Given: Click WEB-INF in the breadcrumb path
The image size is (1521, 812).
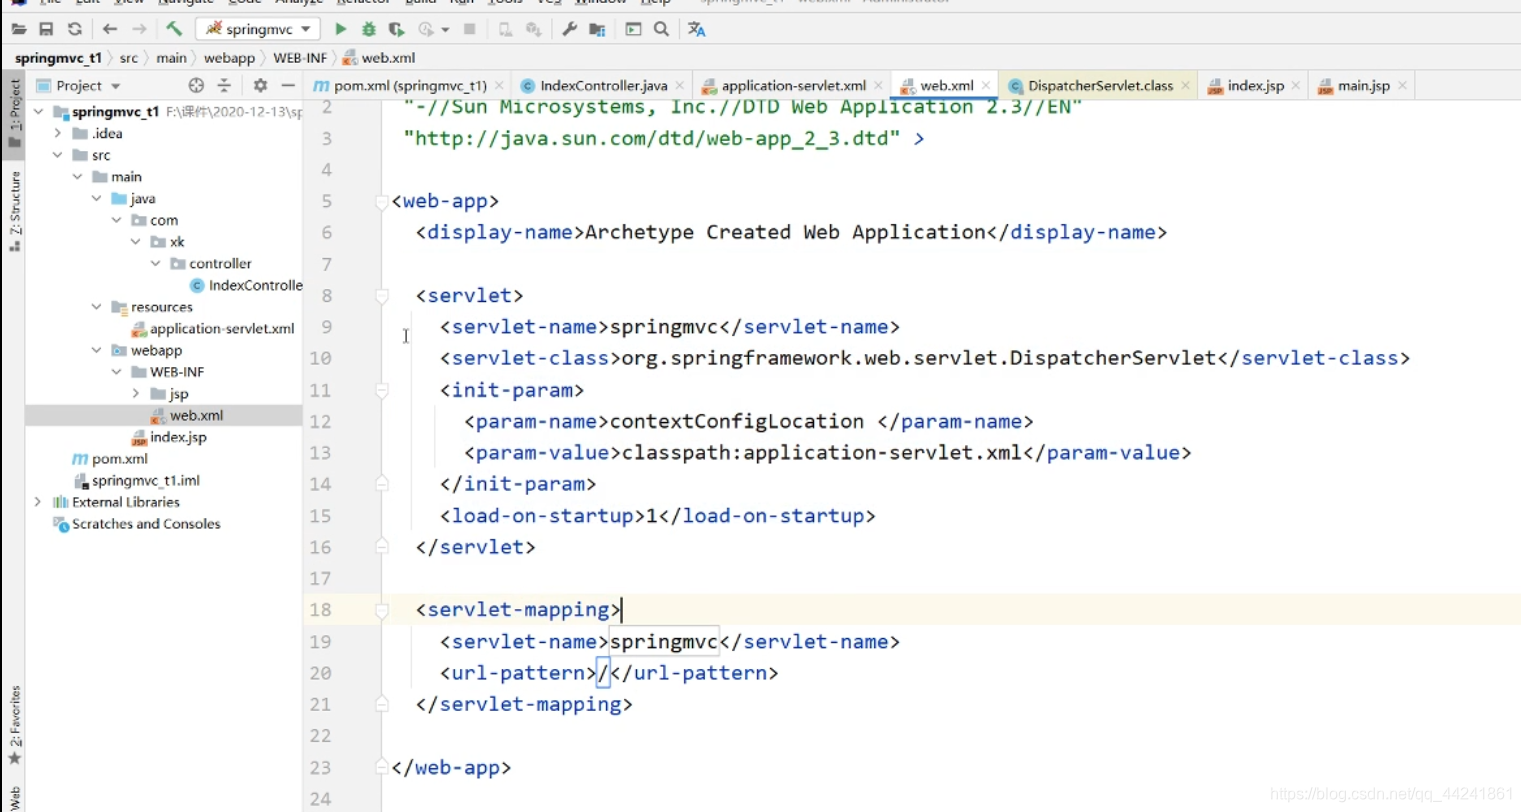Looking at the screenshot, I should coord(300,58).
